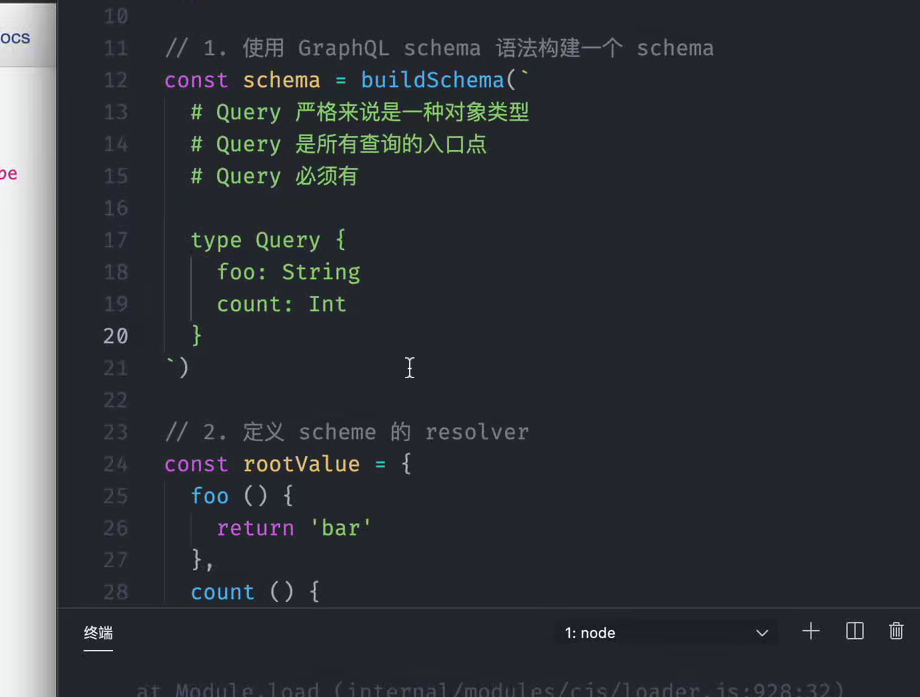Screen dimensions: 920x697
Task: Click the schema variable on line 12
Action: coord(281,80)
